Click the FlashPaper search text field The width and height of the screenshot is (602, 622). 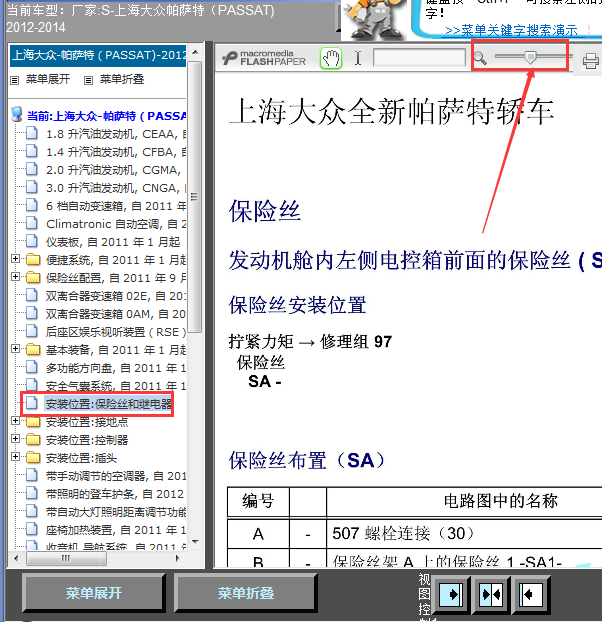click(419, 58)
